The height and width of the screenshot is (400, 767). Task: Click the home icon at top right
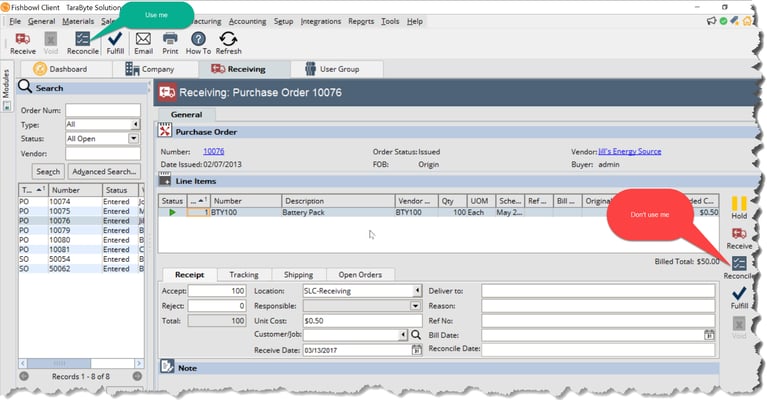pos(747,21)
